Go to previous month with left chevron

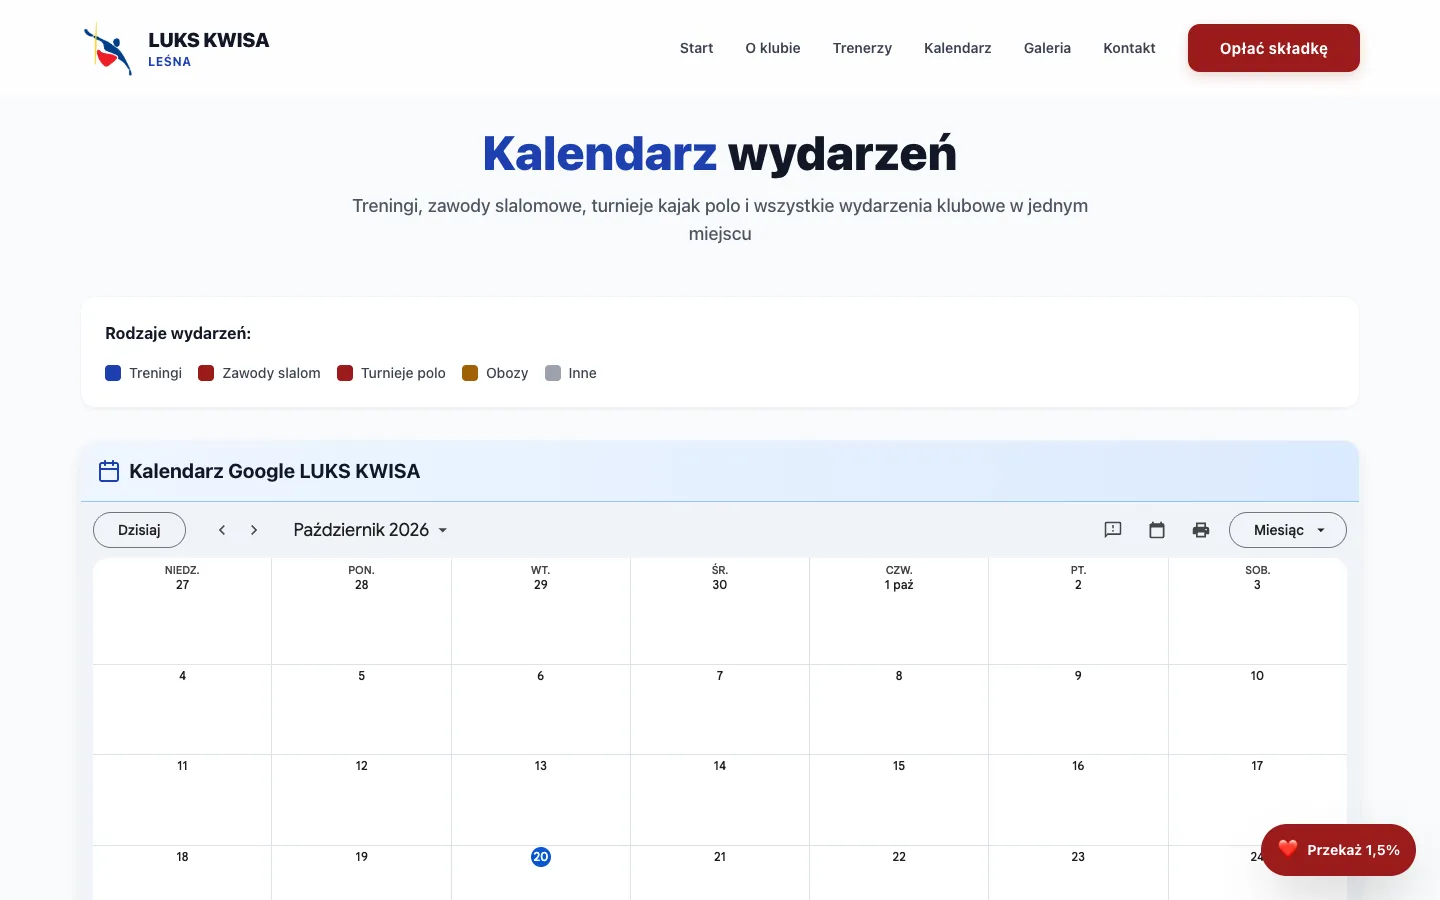tap(222, 530)
